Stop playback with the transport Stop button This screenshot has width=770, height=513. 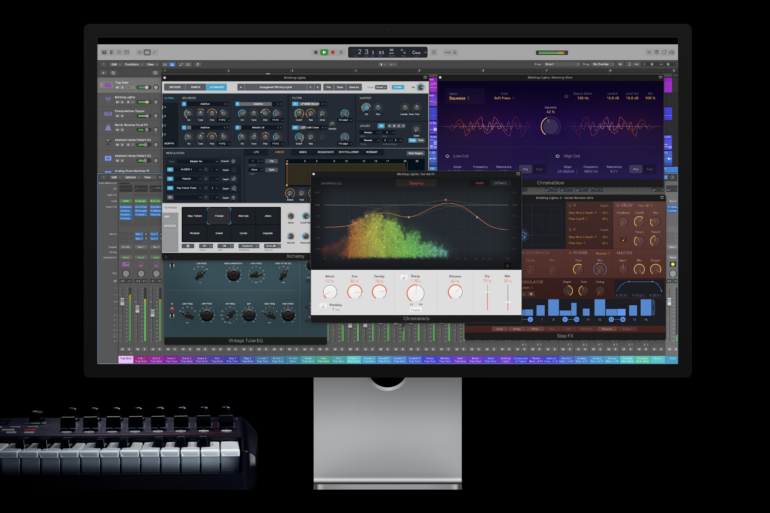click(315, 52)
